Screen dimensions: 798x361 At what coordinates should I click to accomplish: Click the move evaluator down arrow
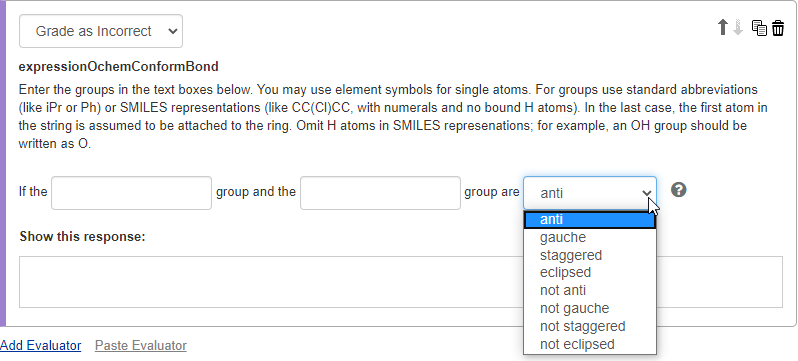tap(738, 27)
